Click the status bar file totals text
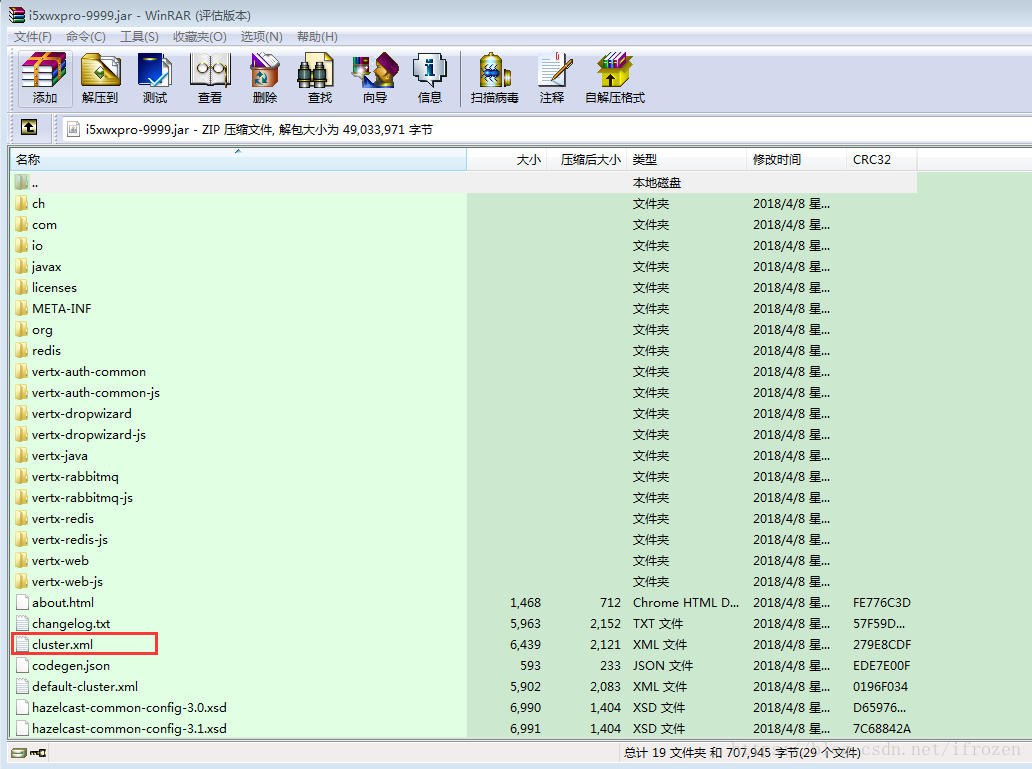Viewport: 1032px width, 769px height. pos(742,753)
